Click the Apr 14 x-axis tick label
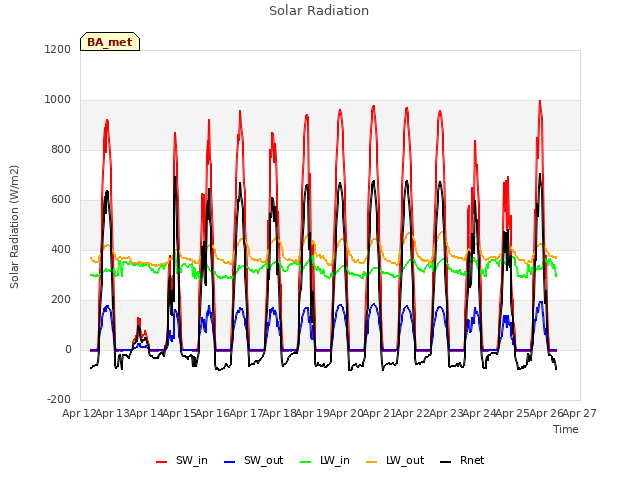640x480 pixels. click(146, 413)
